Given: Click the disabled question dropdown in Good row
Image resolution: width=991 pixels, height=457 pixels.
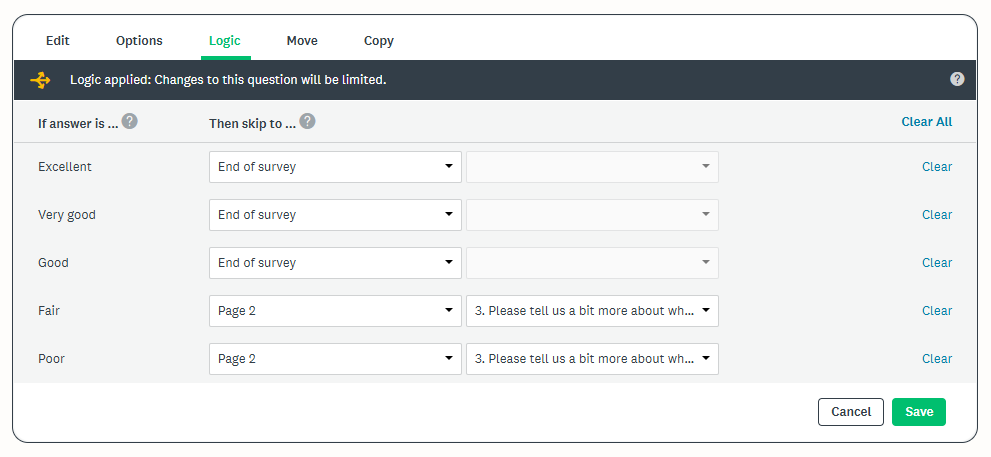Looking at the screenshot, I should click(x=592, y=263).
